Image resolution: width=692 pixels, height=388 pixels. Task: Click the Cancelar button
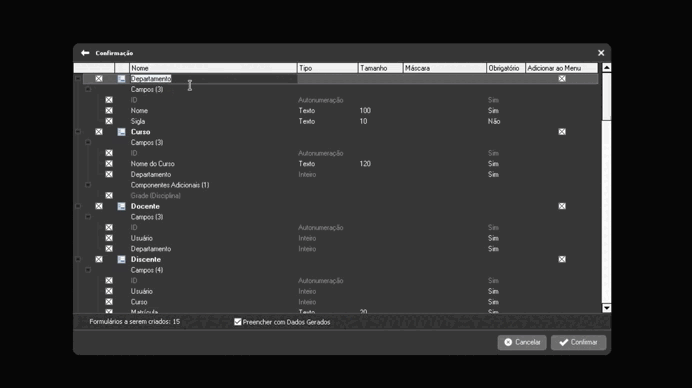click(522, 343)
